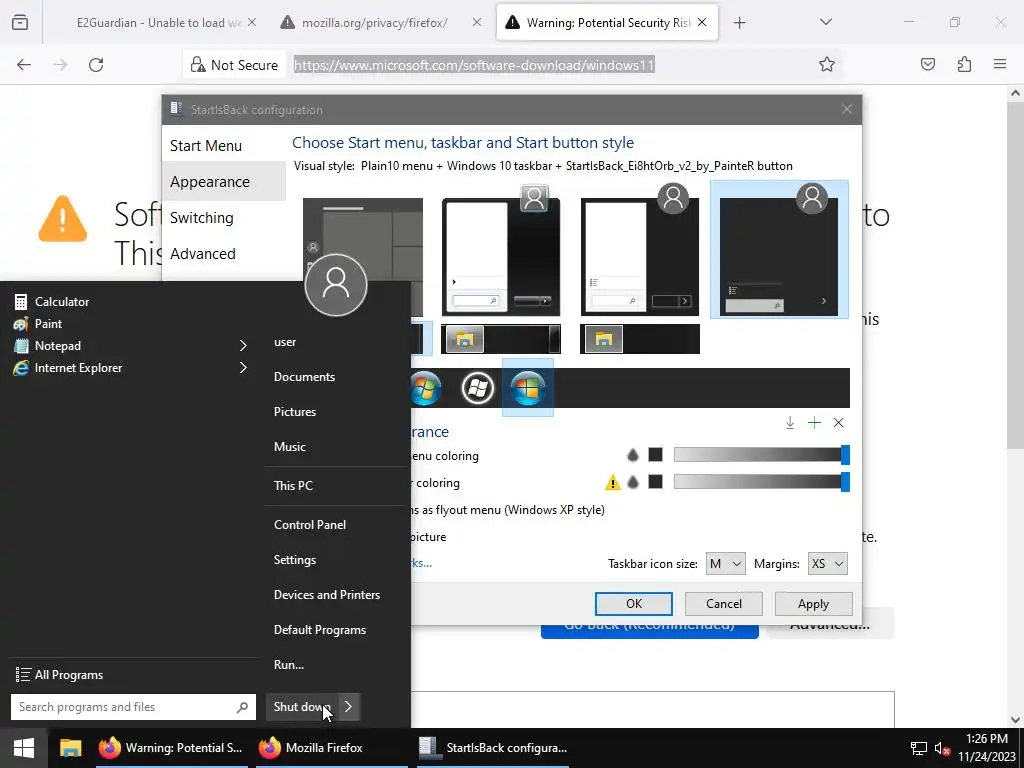This screenshot has height=768, width=1024.
Task: Open File Explorer from the taskbar
Action: 71,748
